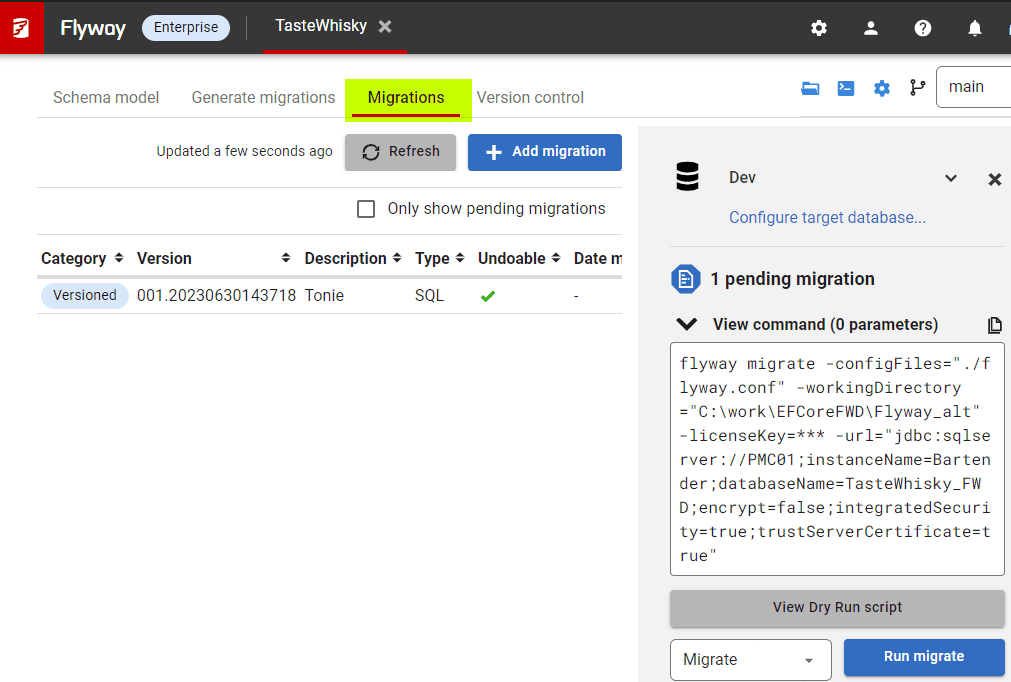Sort table by Version column
Image resolution: width=1011 pixels, height=682 pixels.
tap(286, 258)
